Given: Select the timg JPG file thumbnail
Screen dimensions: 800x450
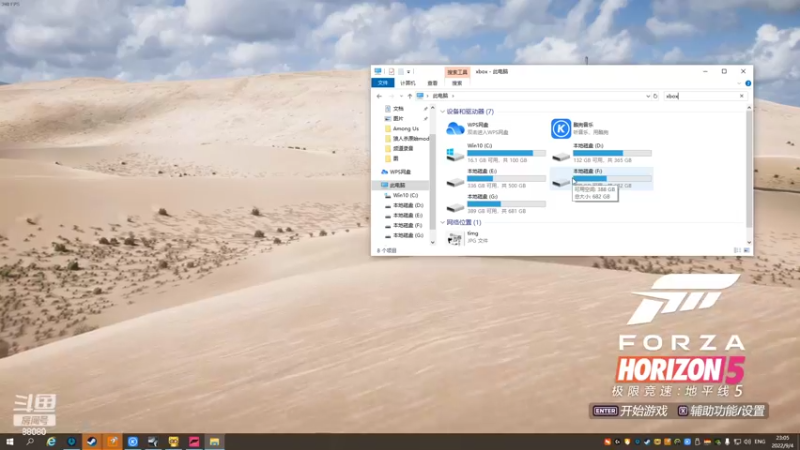Looking at the screenshot, I should 455,238.
